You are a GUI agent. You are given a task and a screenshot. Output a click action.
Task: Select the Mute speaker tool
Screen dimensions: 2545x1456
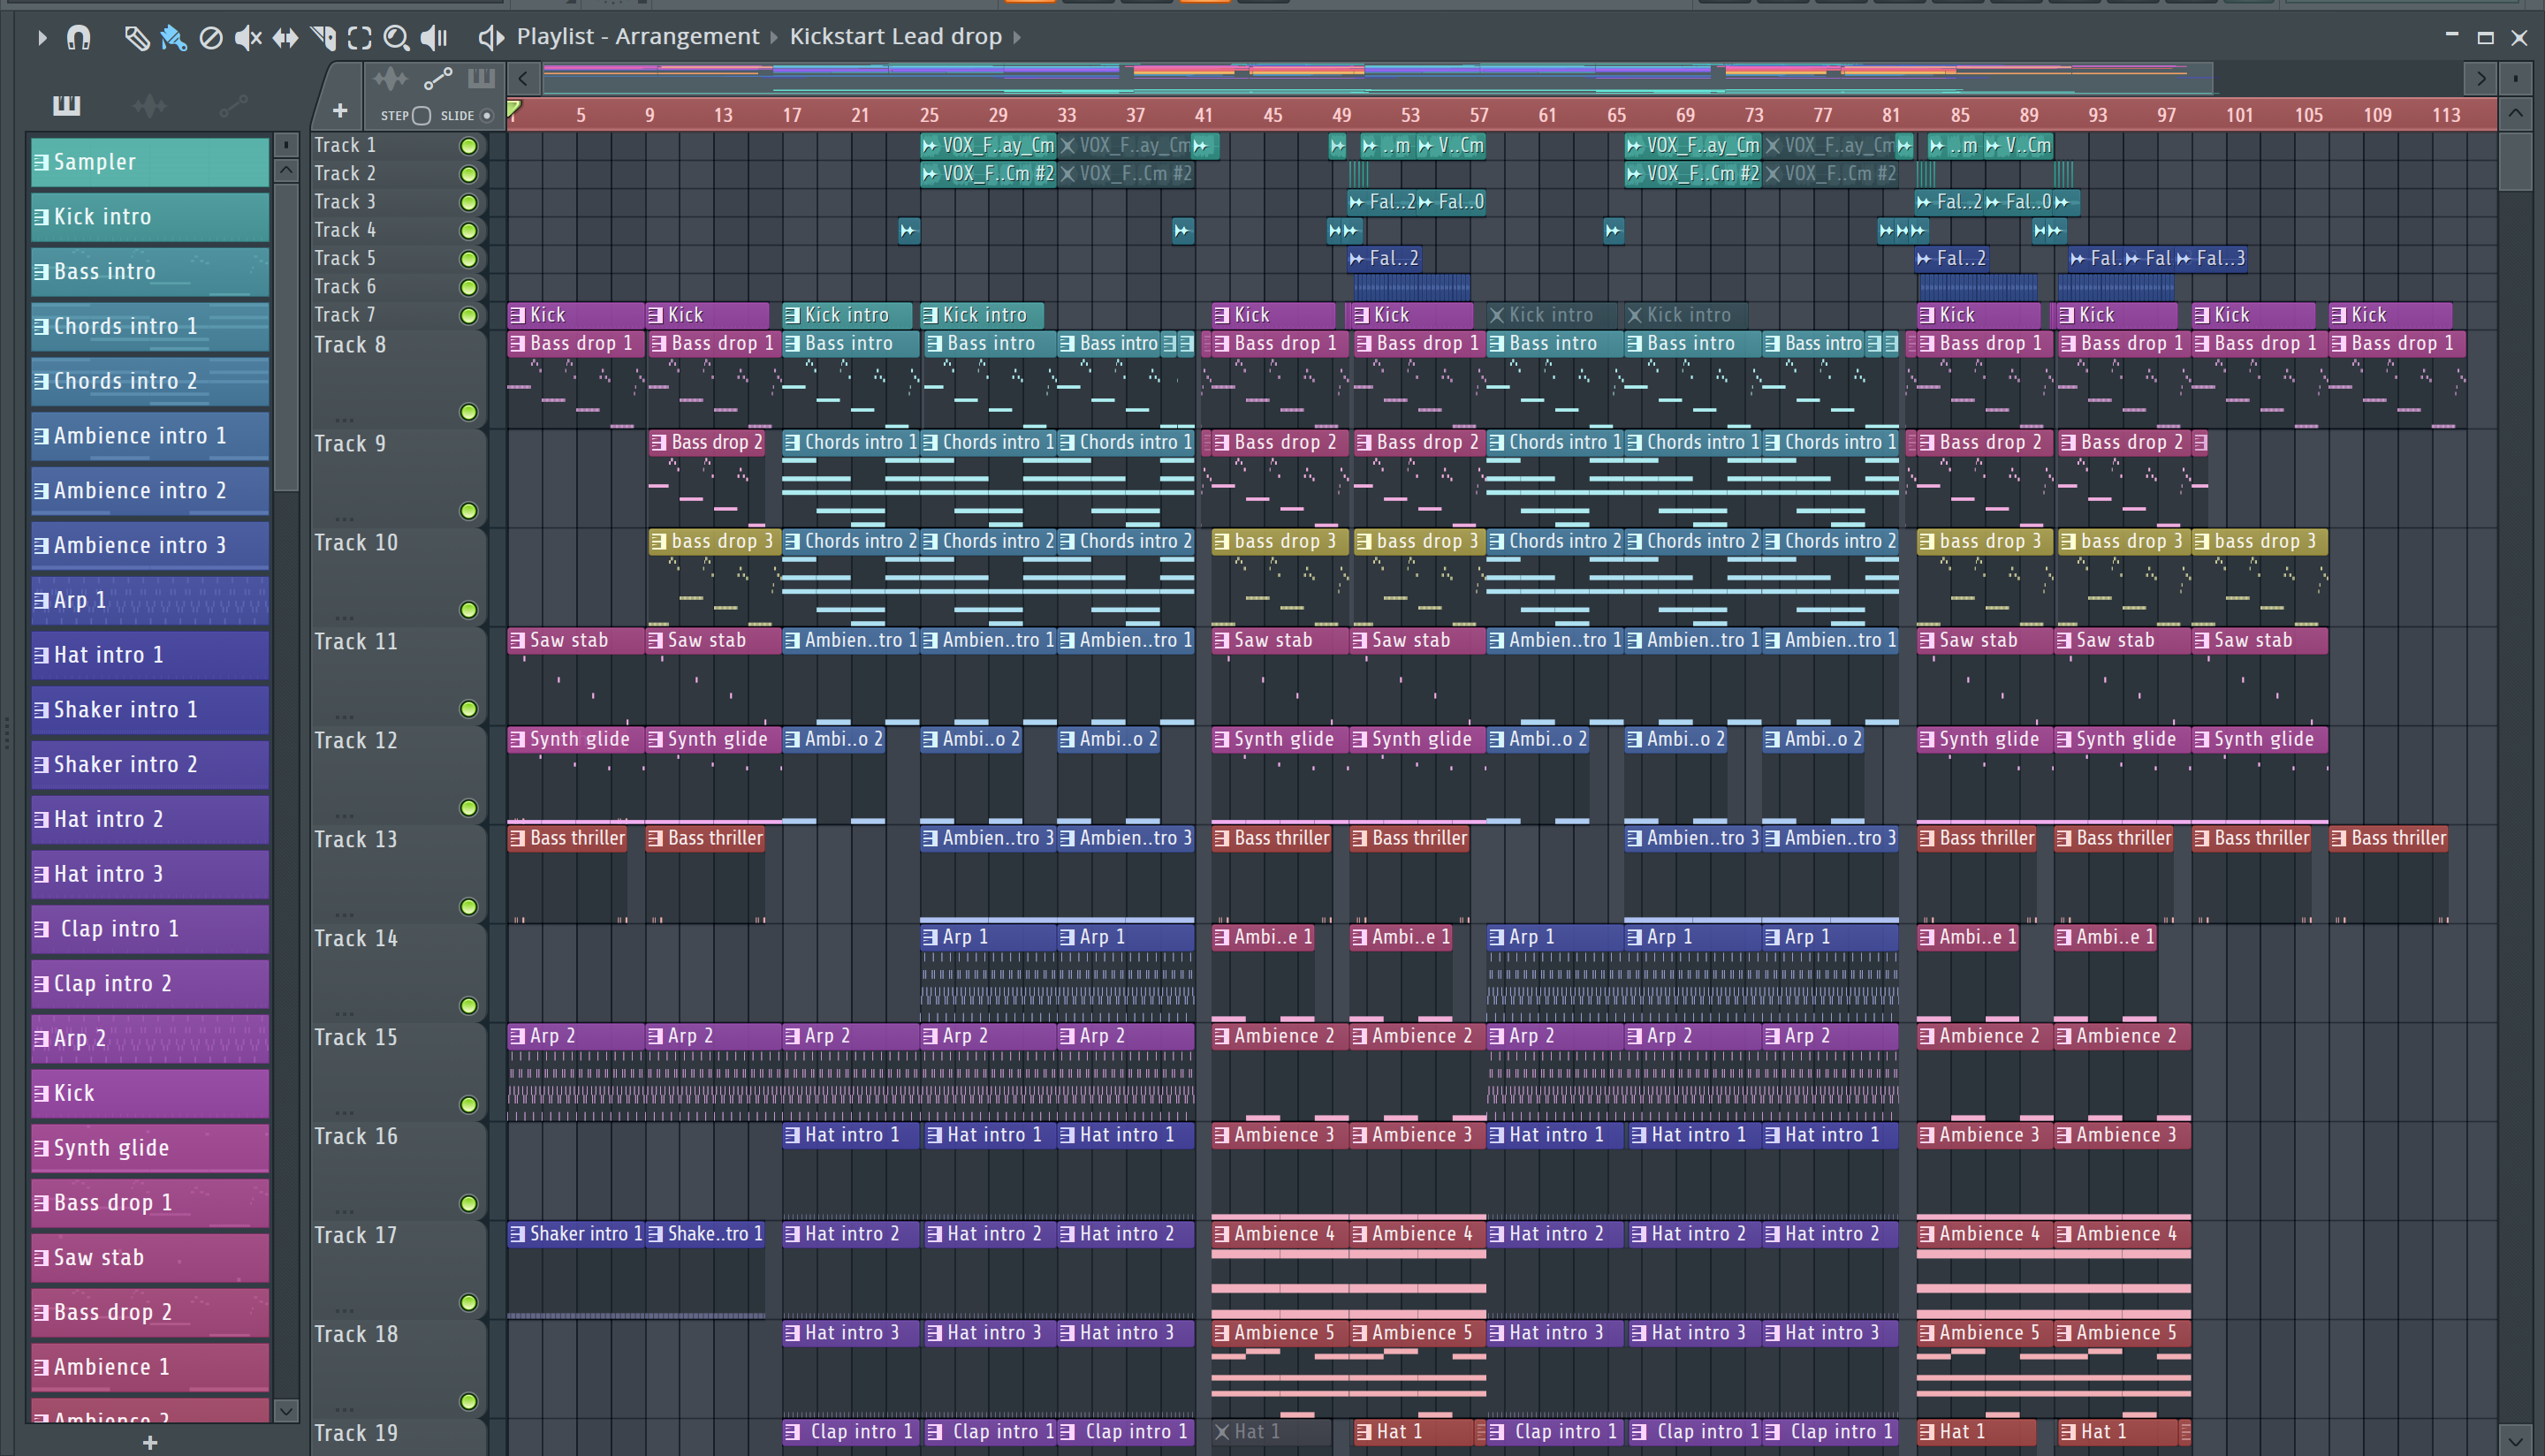pos(247,38)
